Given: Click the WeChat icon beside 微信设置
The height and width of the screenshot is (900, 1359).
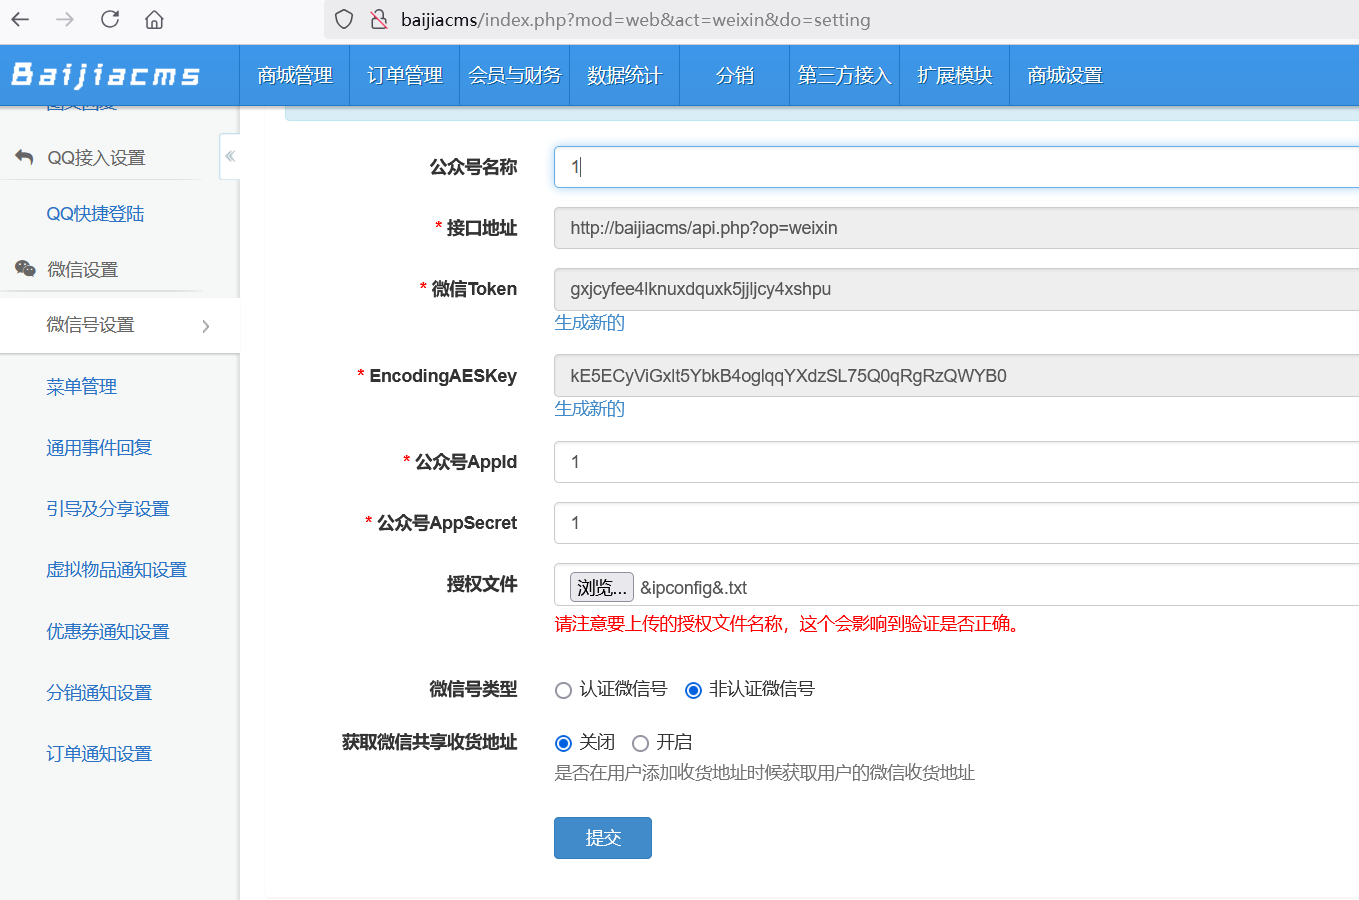Looking at the screenshot, I should click(x=25, y=268).
